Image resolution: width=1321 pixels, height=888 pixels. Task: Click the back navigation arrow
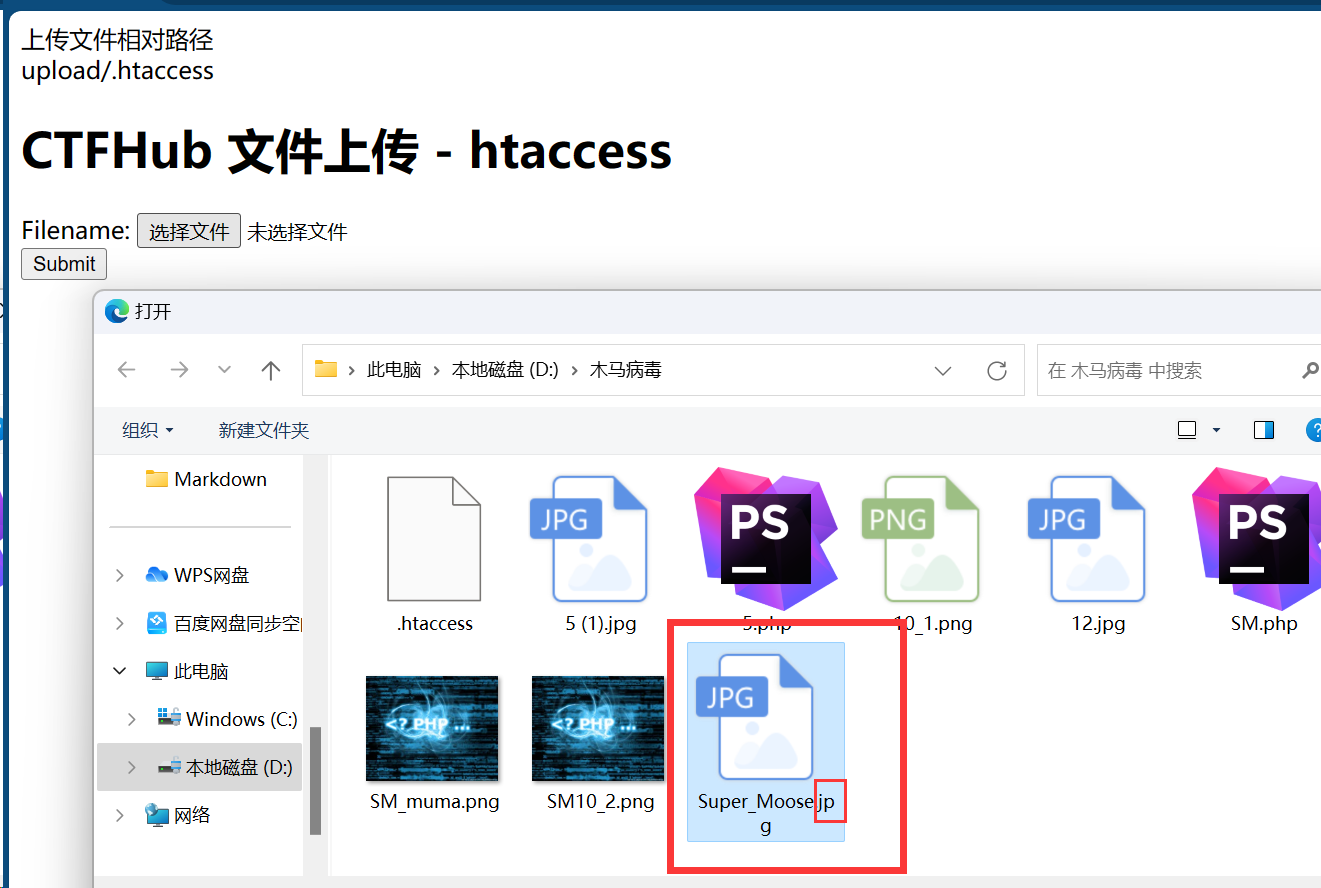[126, 370]
